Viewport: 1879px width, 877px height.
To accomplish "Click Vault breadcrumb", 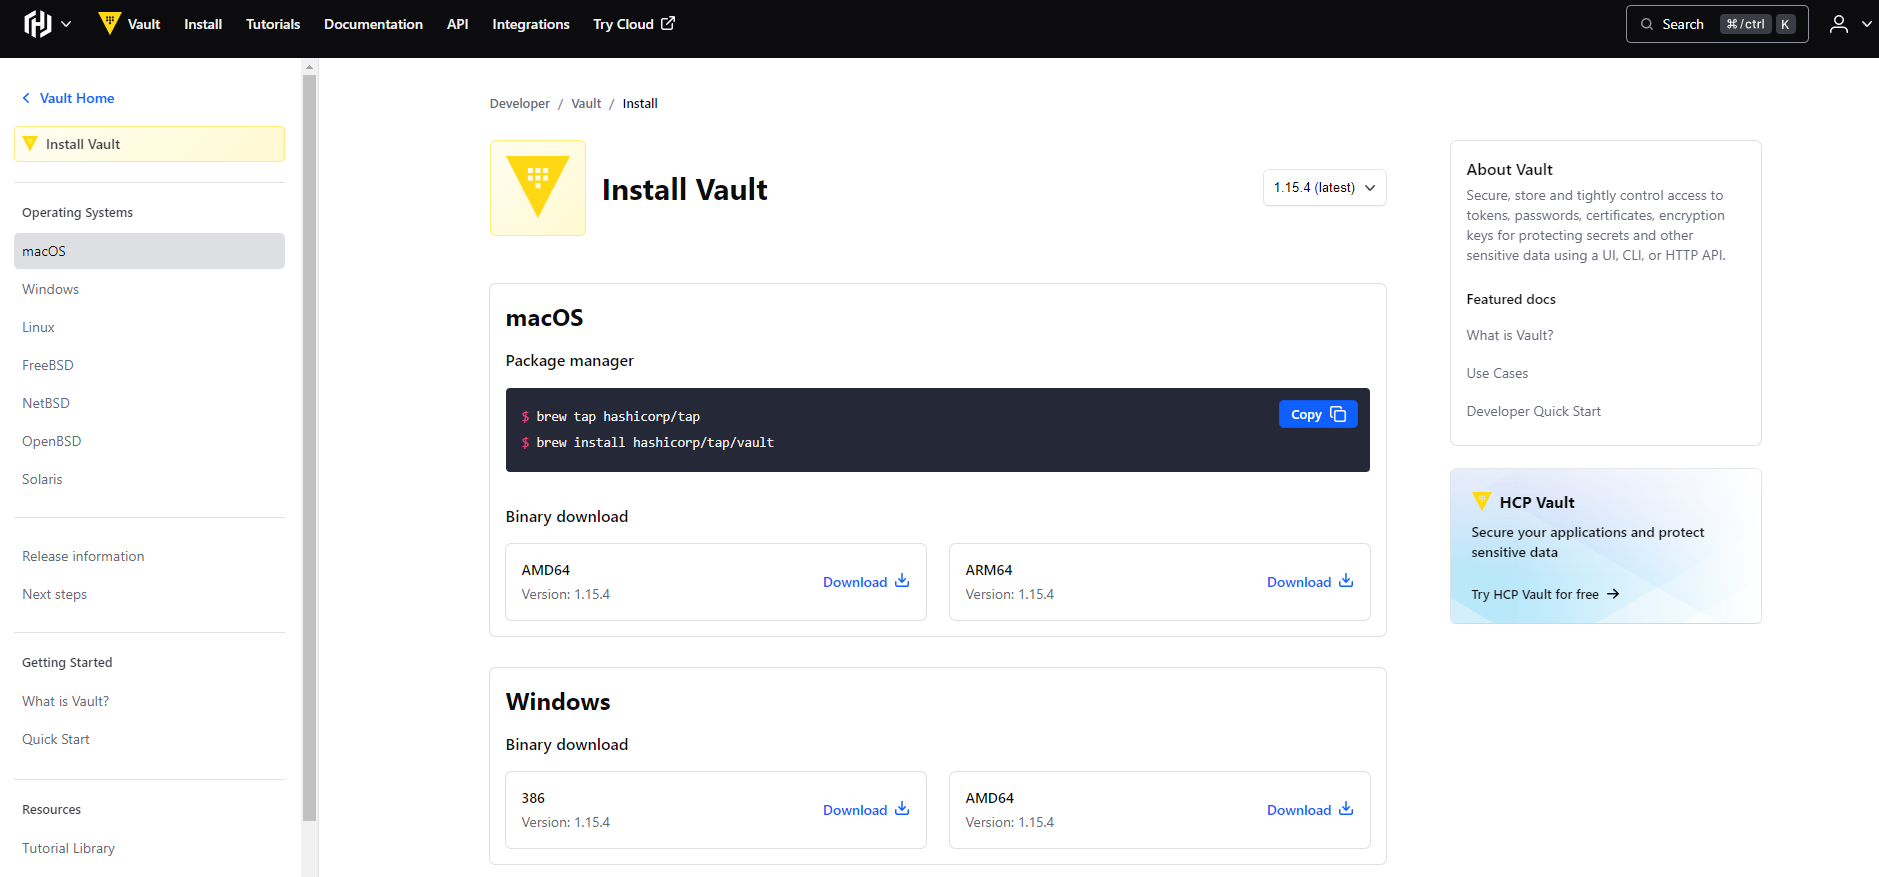I will 586,103.
